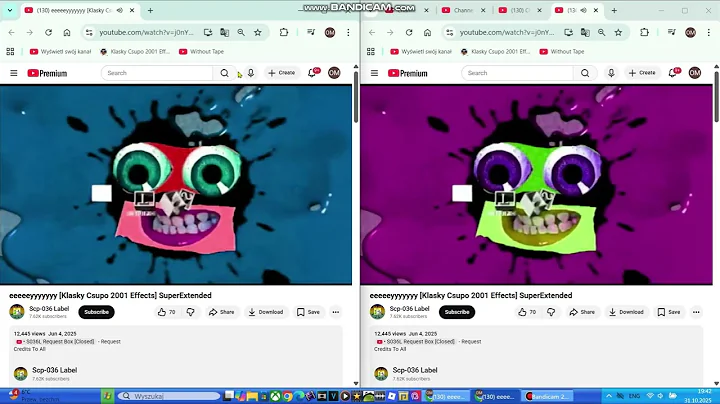
Task: Open the Create menu in left YouTube
Action: click(281, 73)
